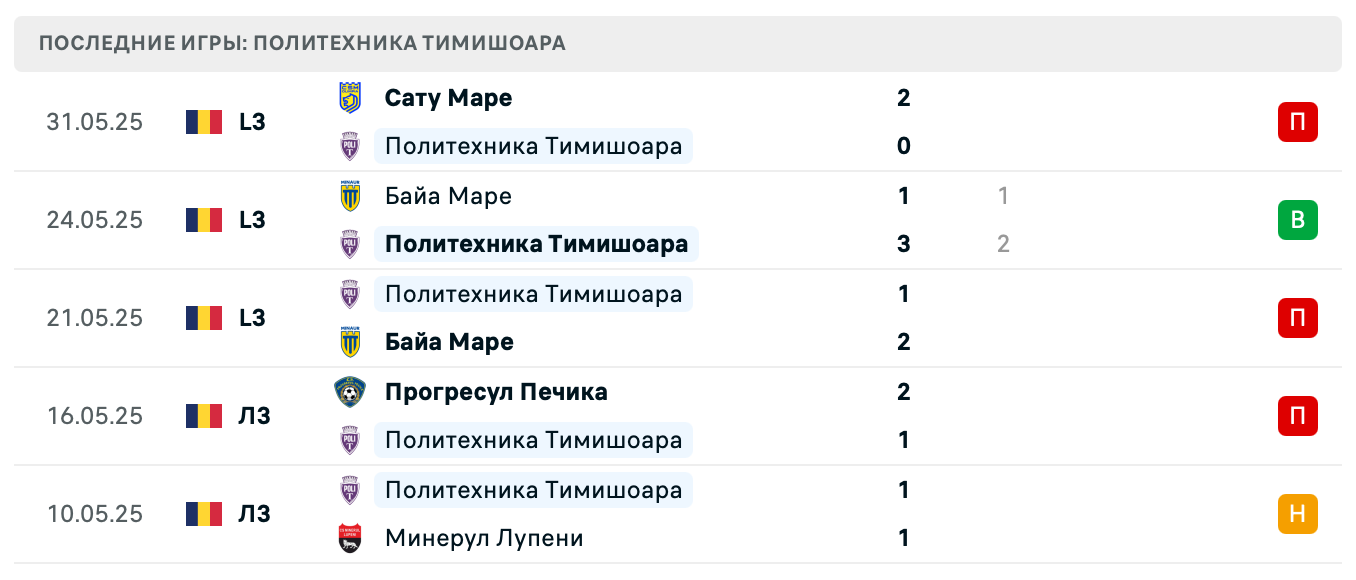
Task: Click the Политехника Тимишоара crest in last row
Action: [349, 489]
